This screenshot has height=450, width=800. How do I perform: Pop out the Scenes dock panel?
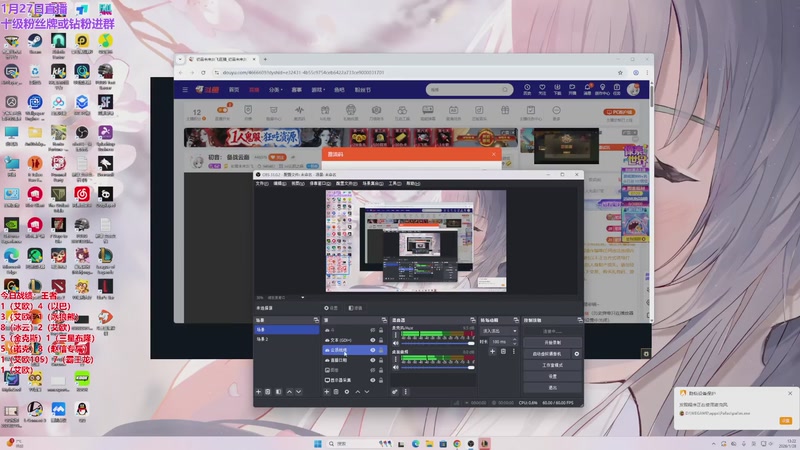click(x=316, y=320)
